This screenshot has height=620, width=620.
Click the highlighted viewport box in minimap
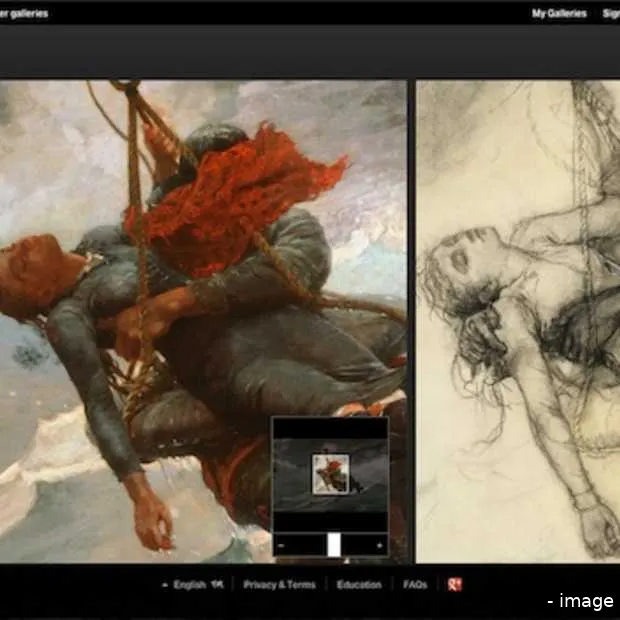(x=331, y=474)
